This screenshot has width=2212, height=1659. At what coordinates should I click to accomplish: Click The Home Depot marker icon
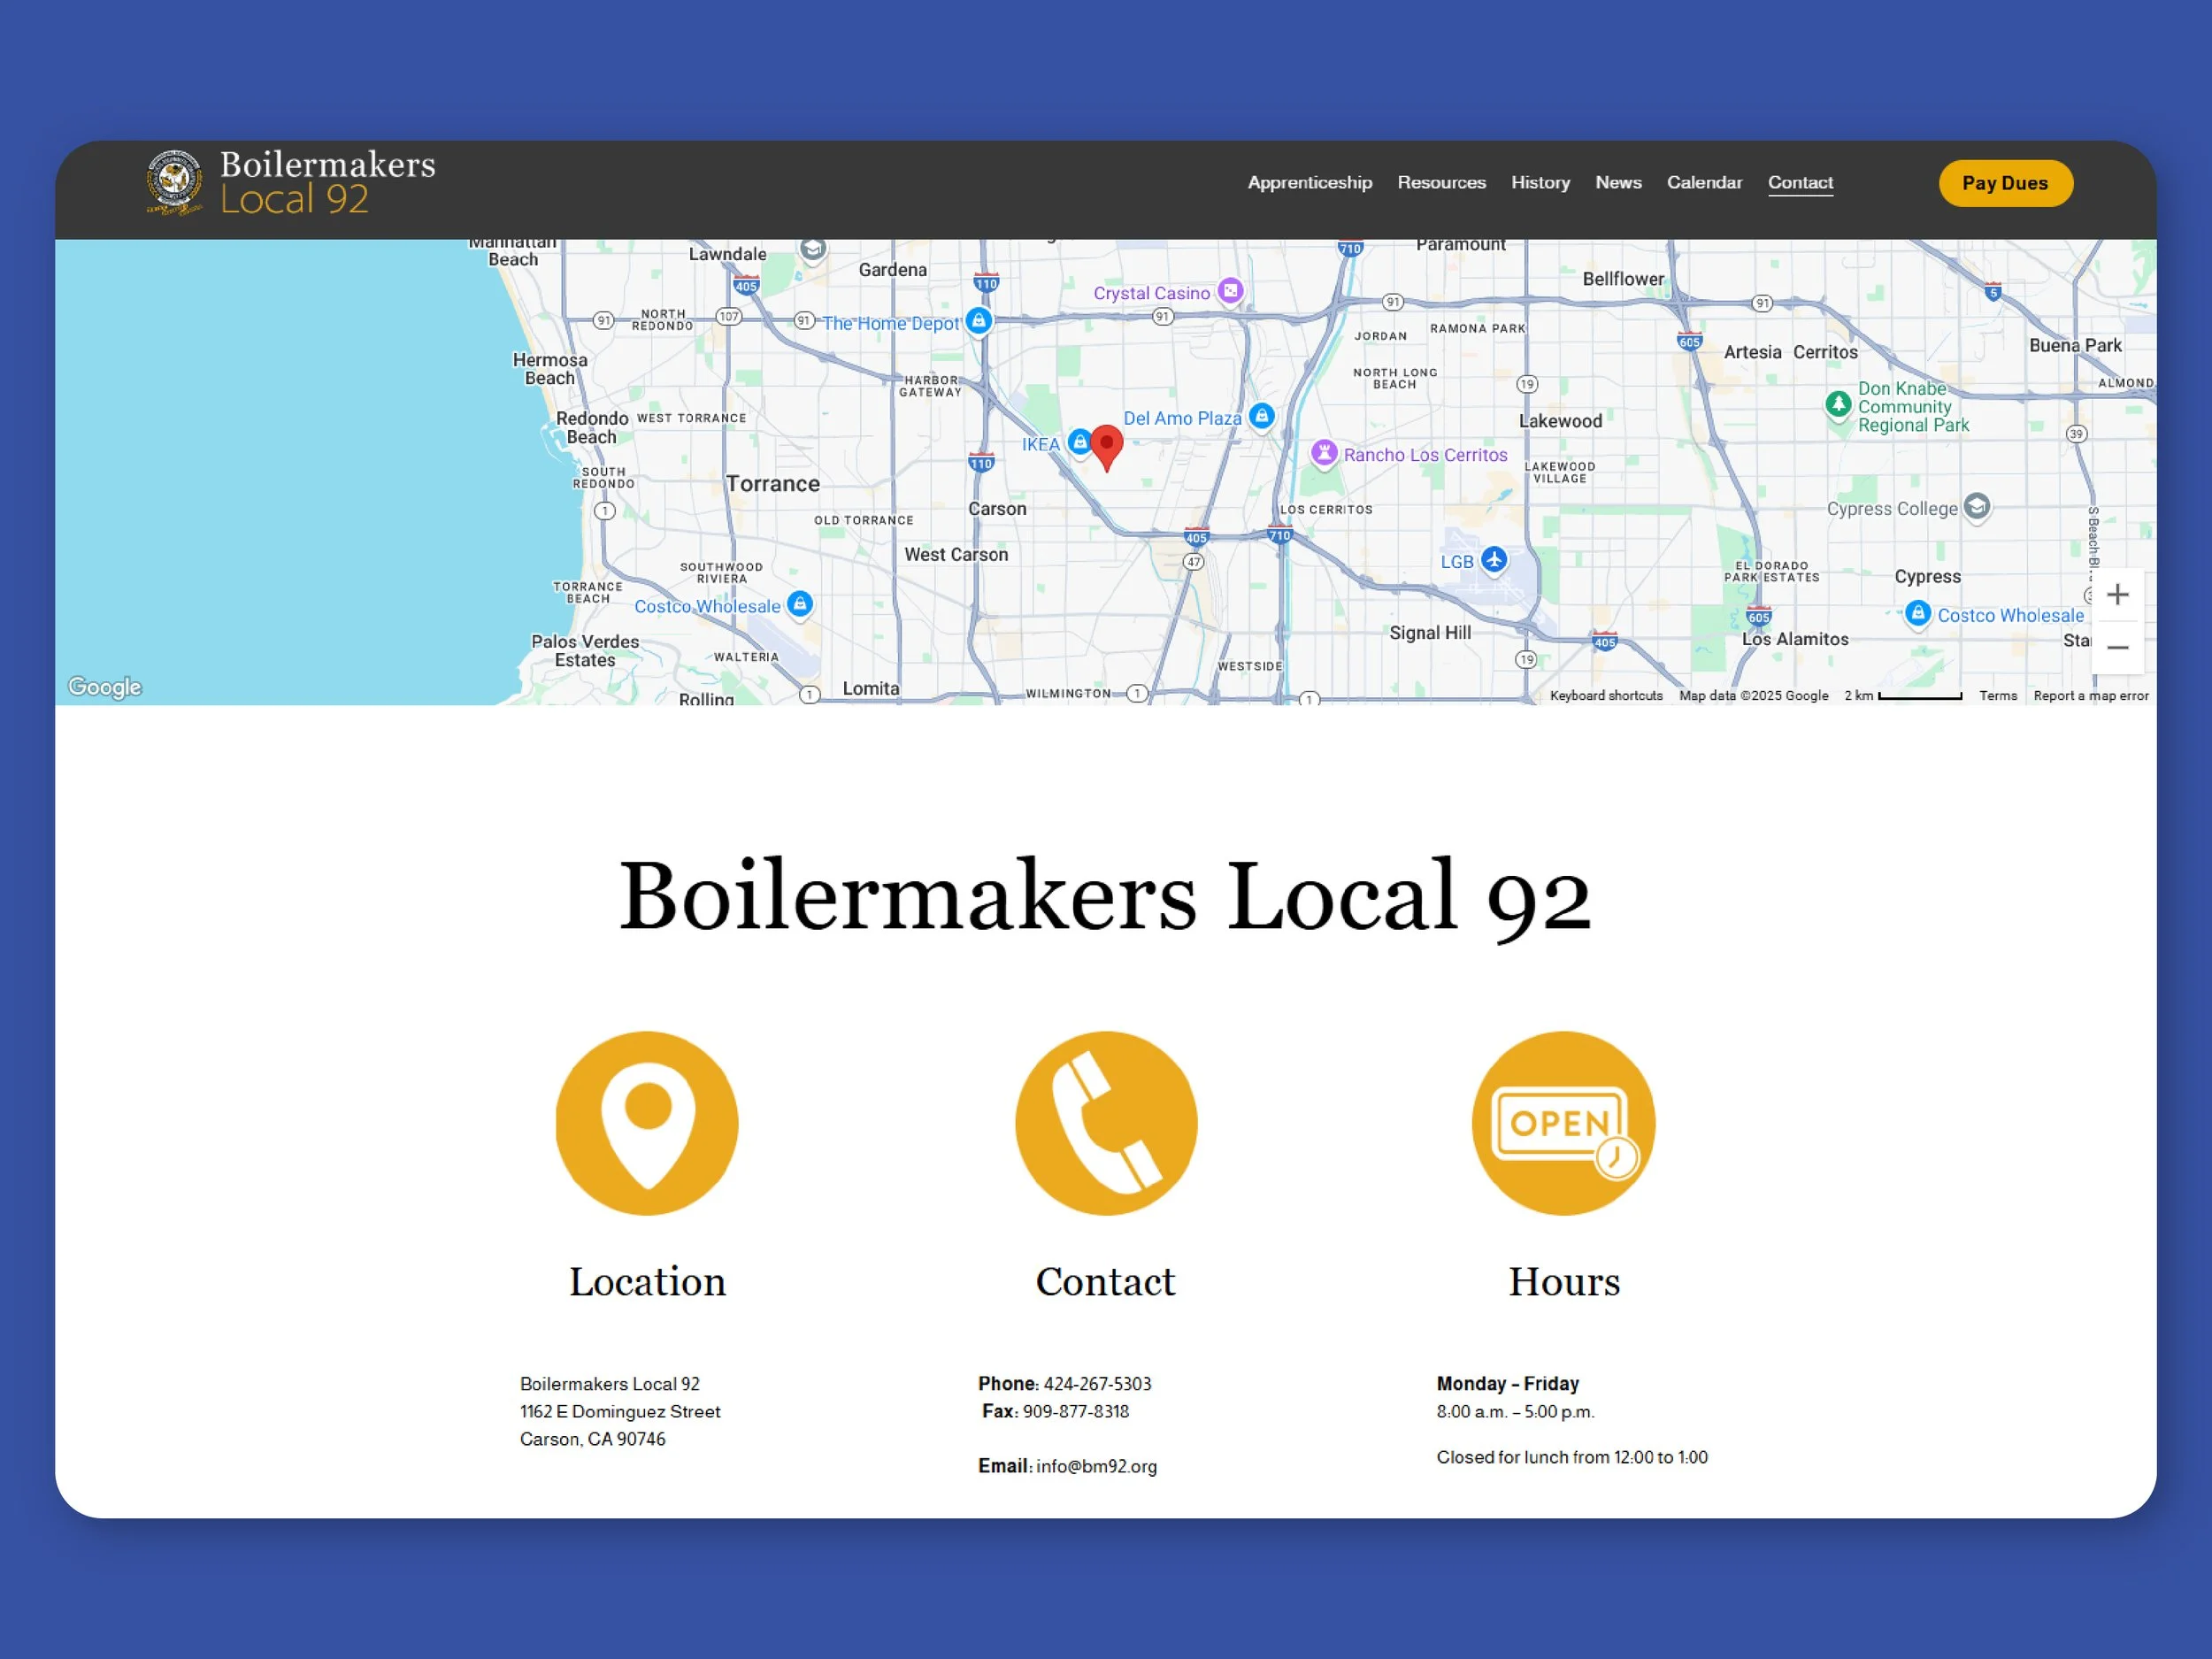979,321
